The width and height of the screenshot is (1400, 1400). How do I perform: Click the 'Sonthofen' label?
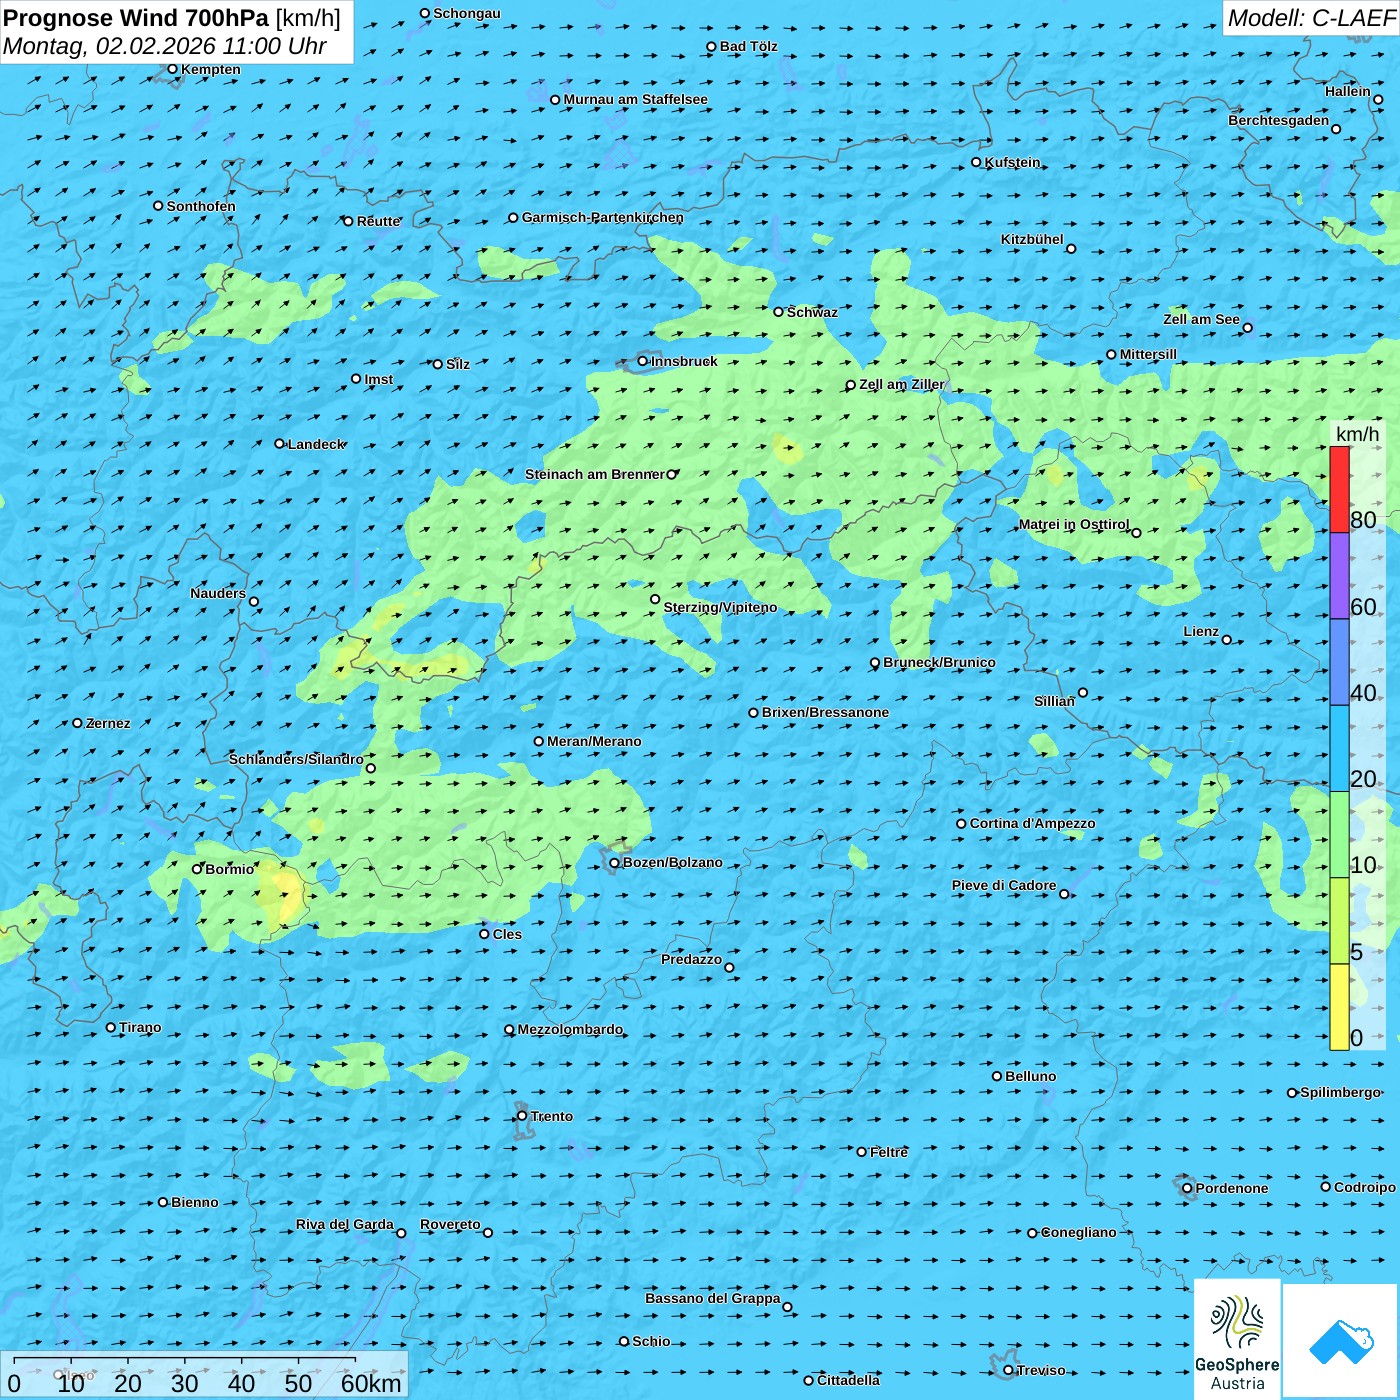click(201, 206)
